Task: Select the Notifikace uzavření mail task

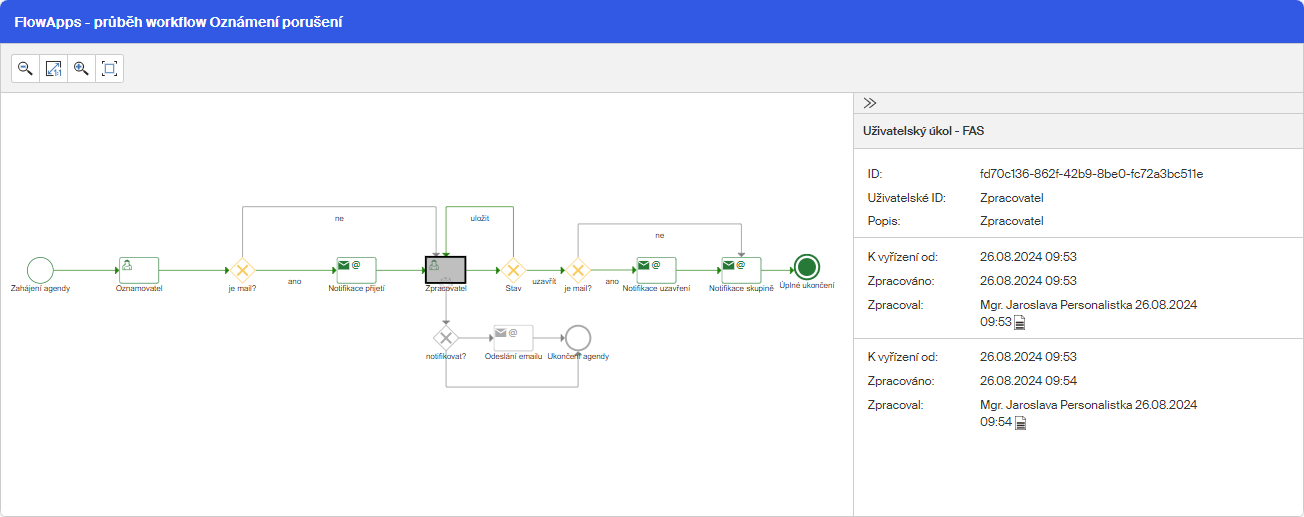Action: click(656, 270)
